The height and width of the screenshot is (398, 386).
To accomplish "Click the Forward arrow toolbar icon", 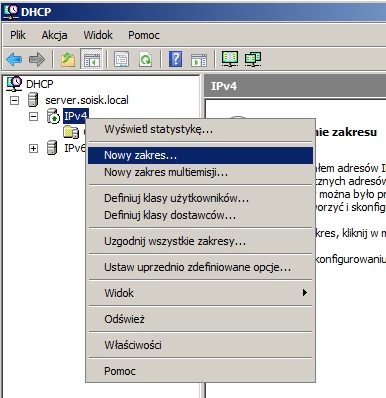I will point(37,59).
